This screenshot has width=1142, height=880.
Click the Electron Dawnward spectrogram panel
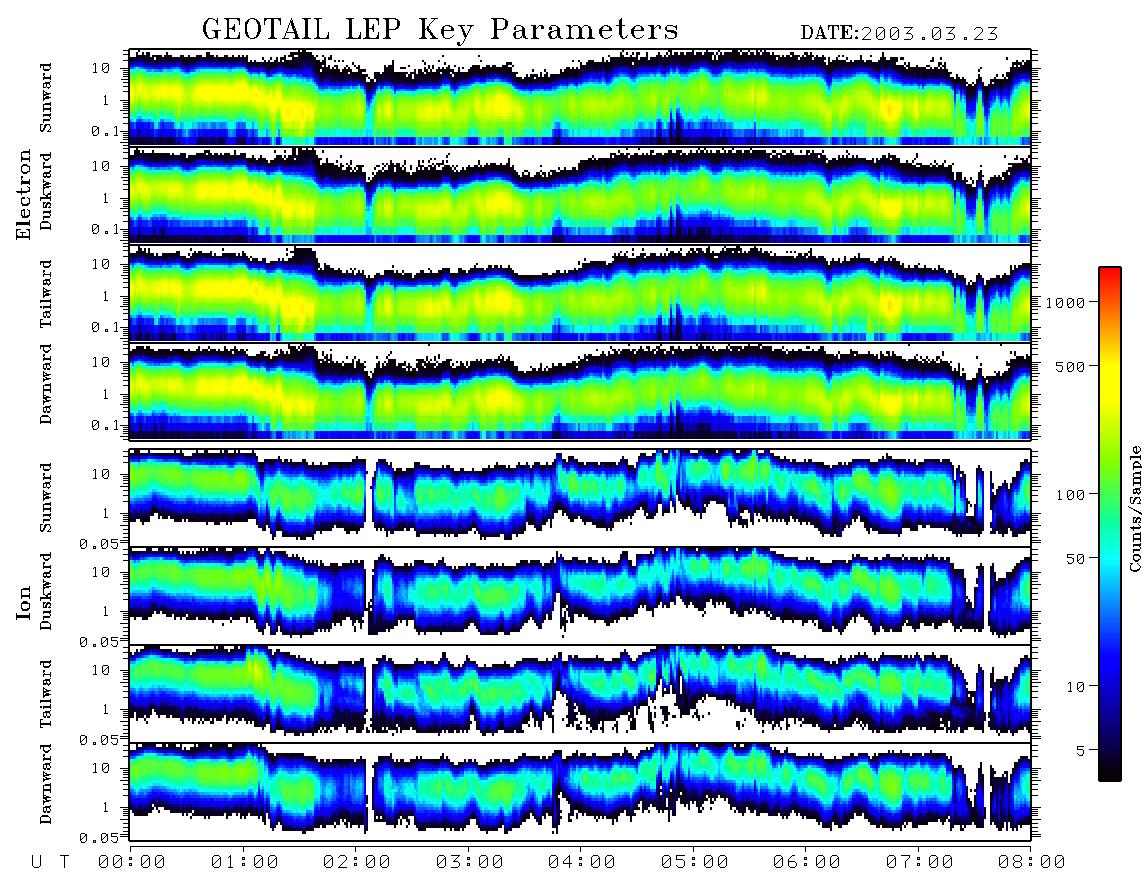[x=580, y=391]
